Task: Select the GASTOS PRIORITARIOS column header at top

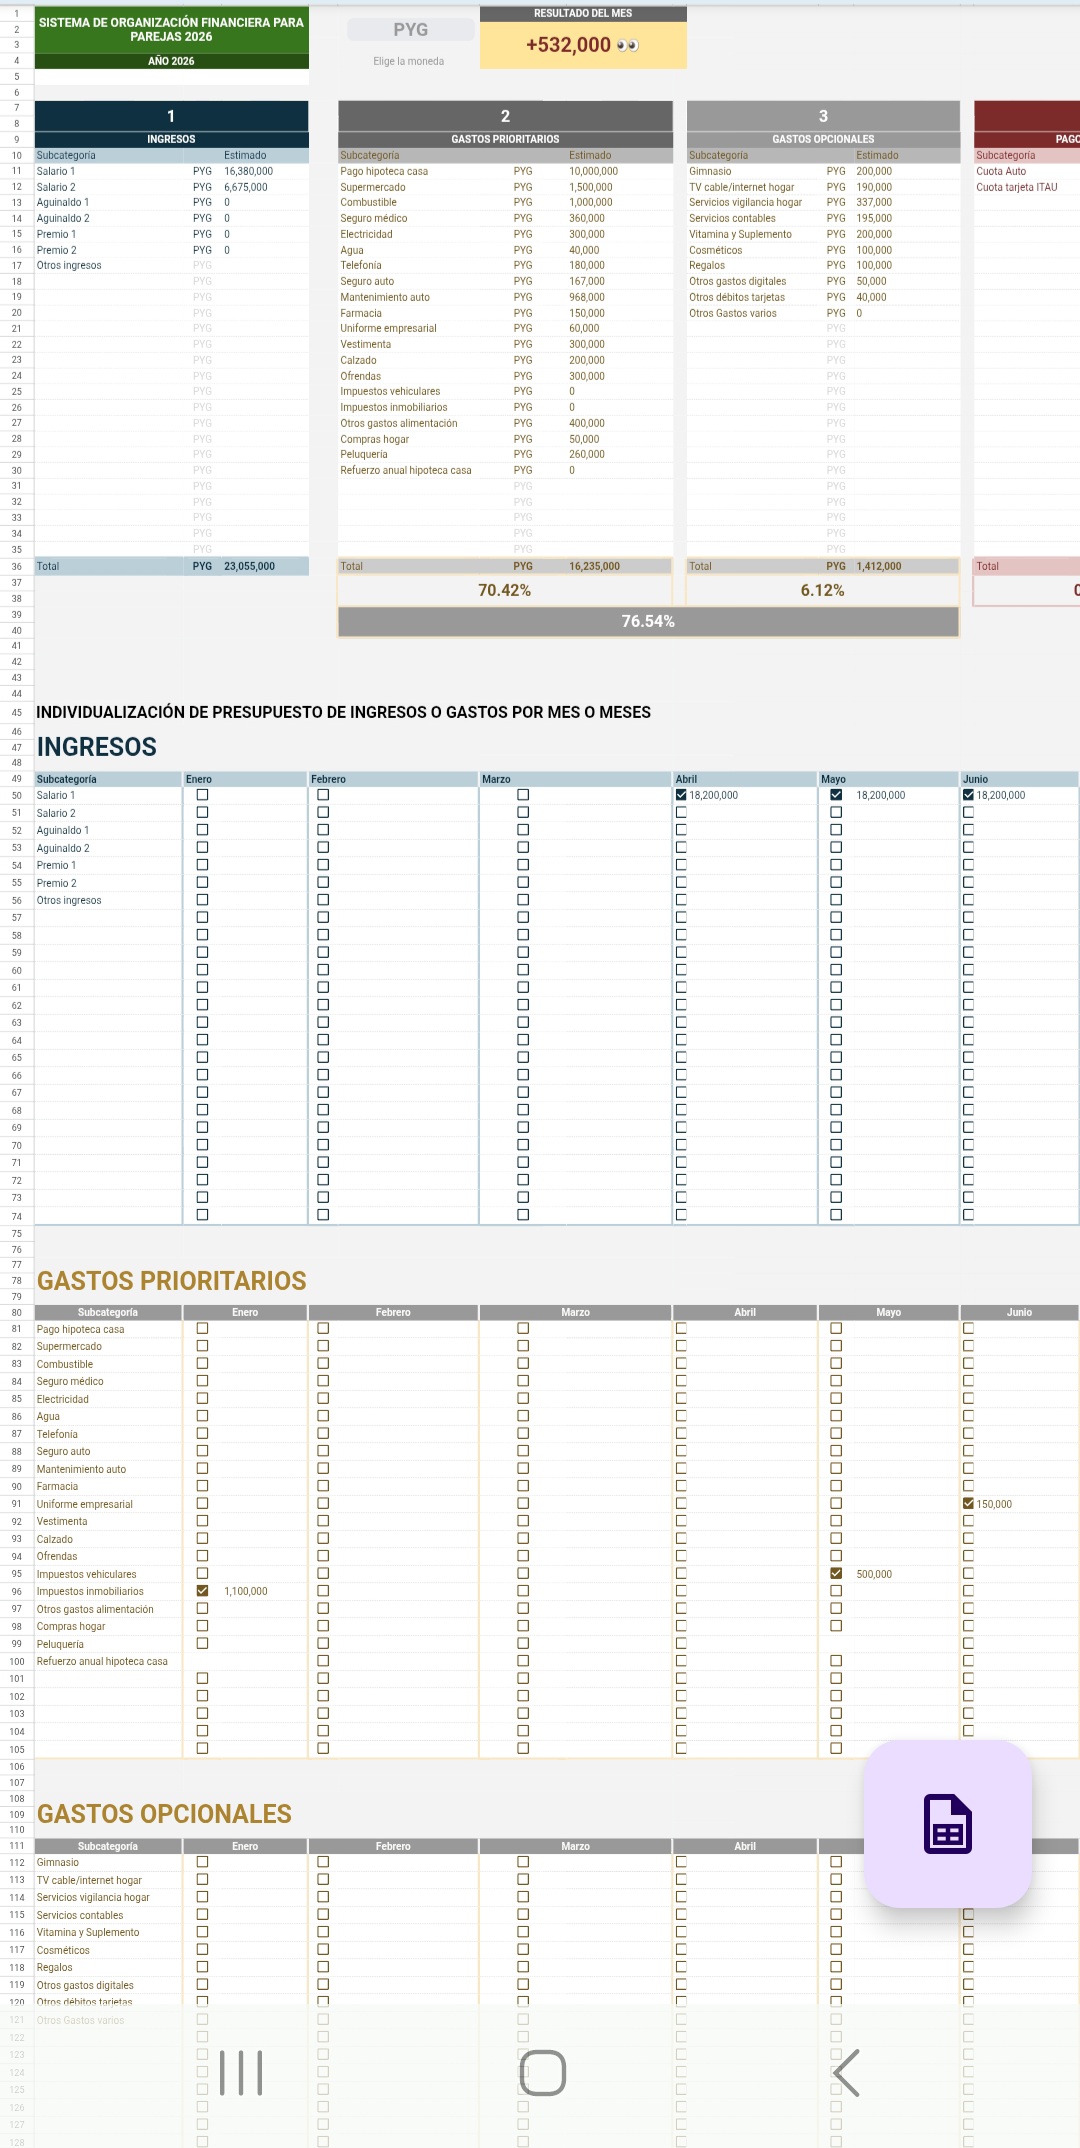Action: [505, 139]
